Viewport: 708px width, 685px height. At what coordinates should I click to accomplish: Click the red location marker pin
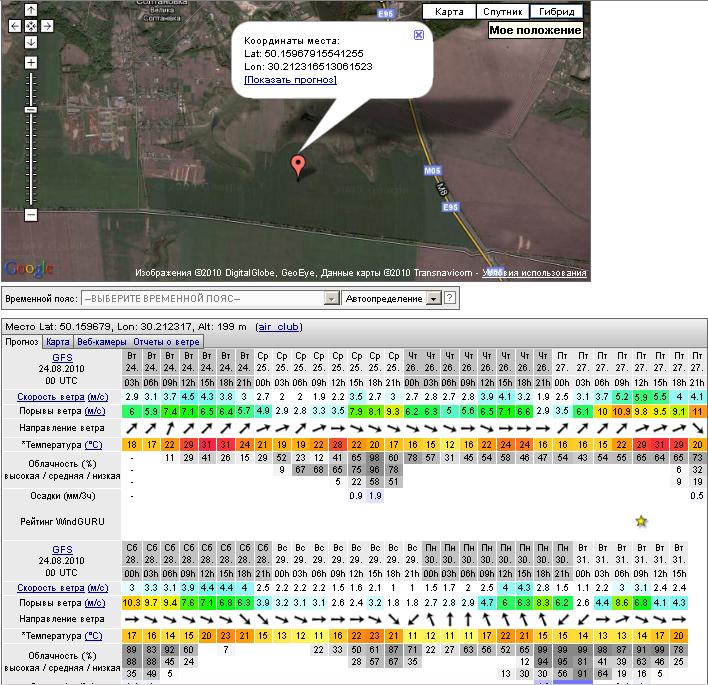[x=297, y=165]
